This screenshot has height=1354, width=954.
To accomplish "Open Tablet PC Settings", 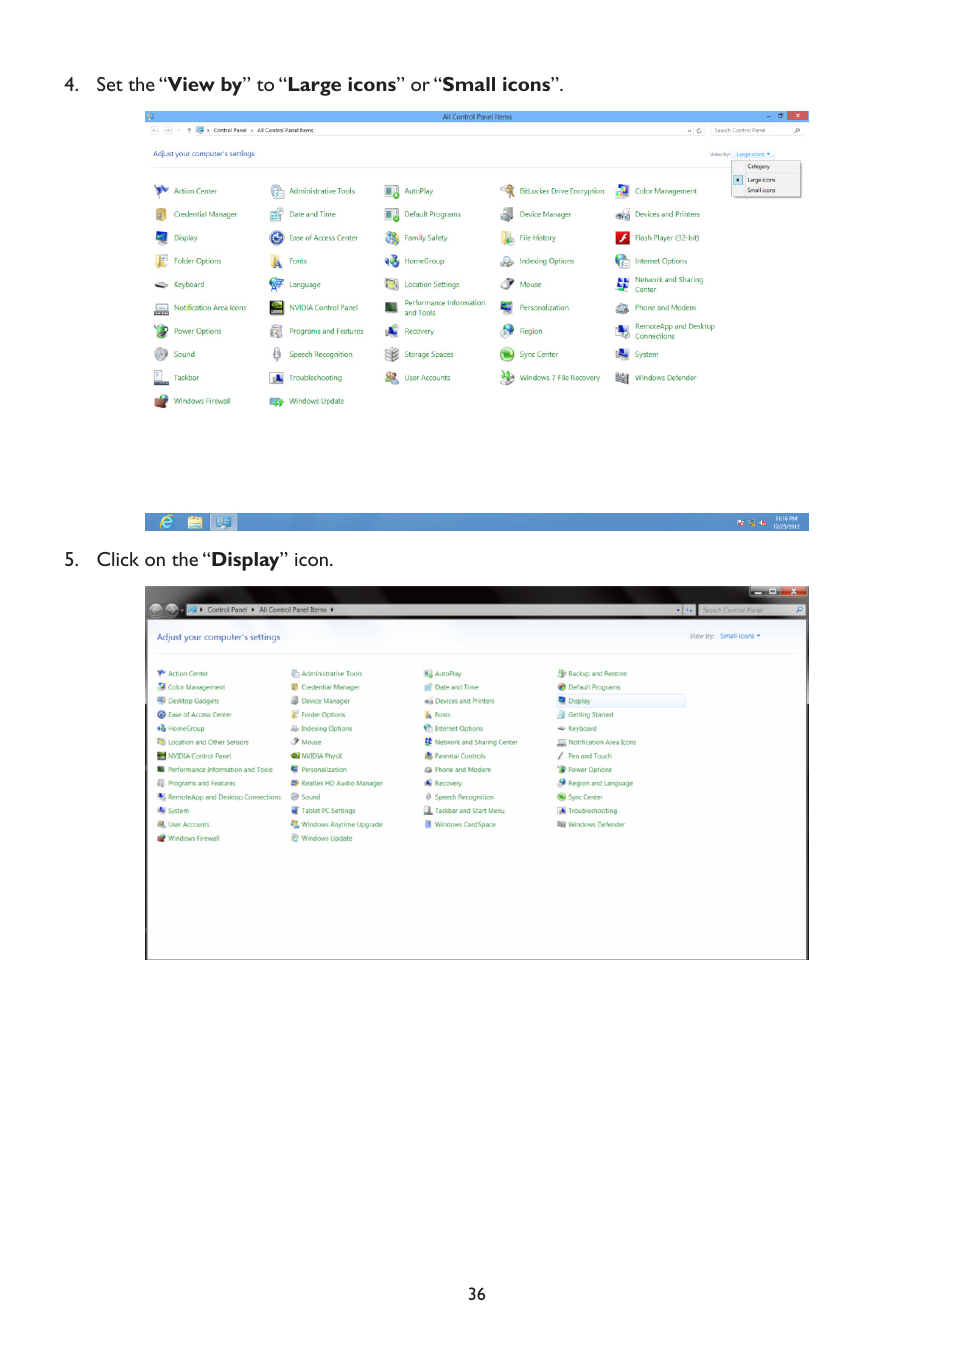I will [323, 811].
